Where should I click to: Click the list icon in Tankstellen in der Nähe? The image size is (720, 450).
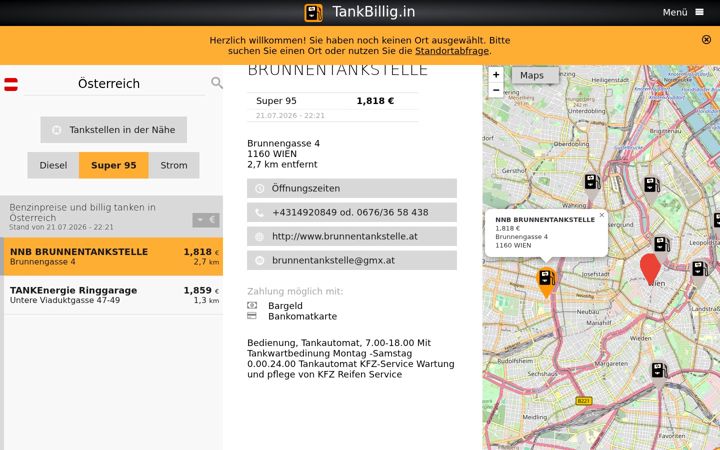point(56,130)
